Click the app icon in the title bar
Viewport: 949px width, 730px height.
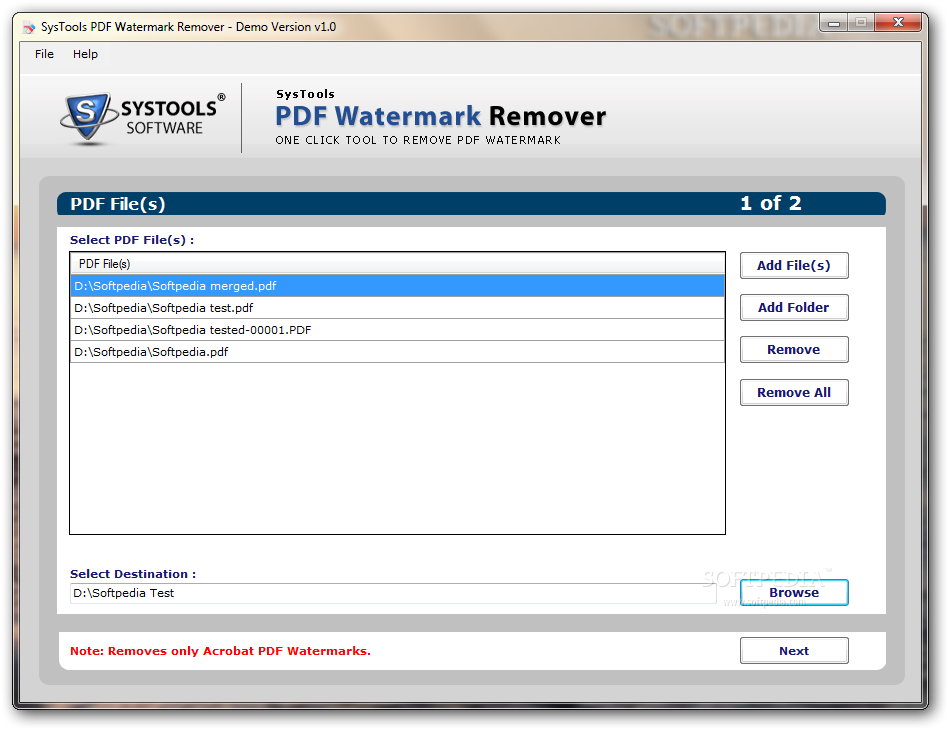click(x=28, y=27)
